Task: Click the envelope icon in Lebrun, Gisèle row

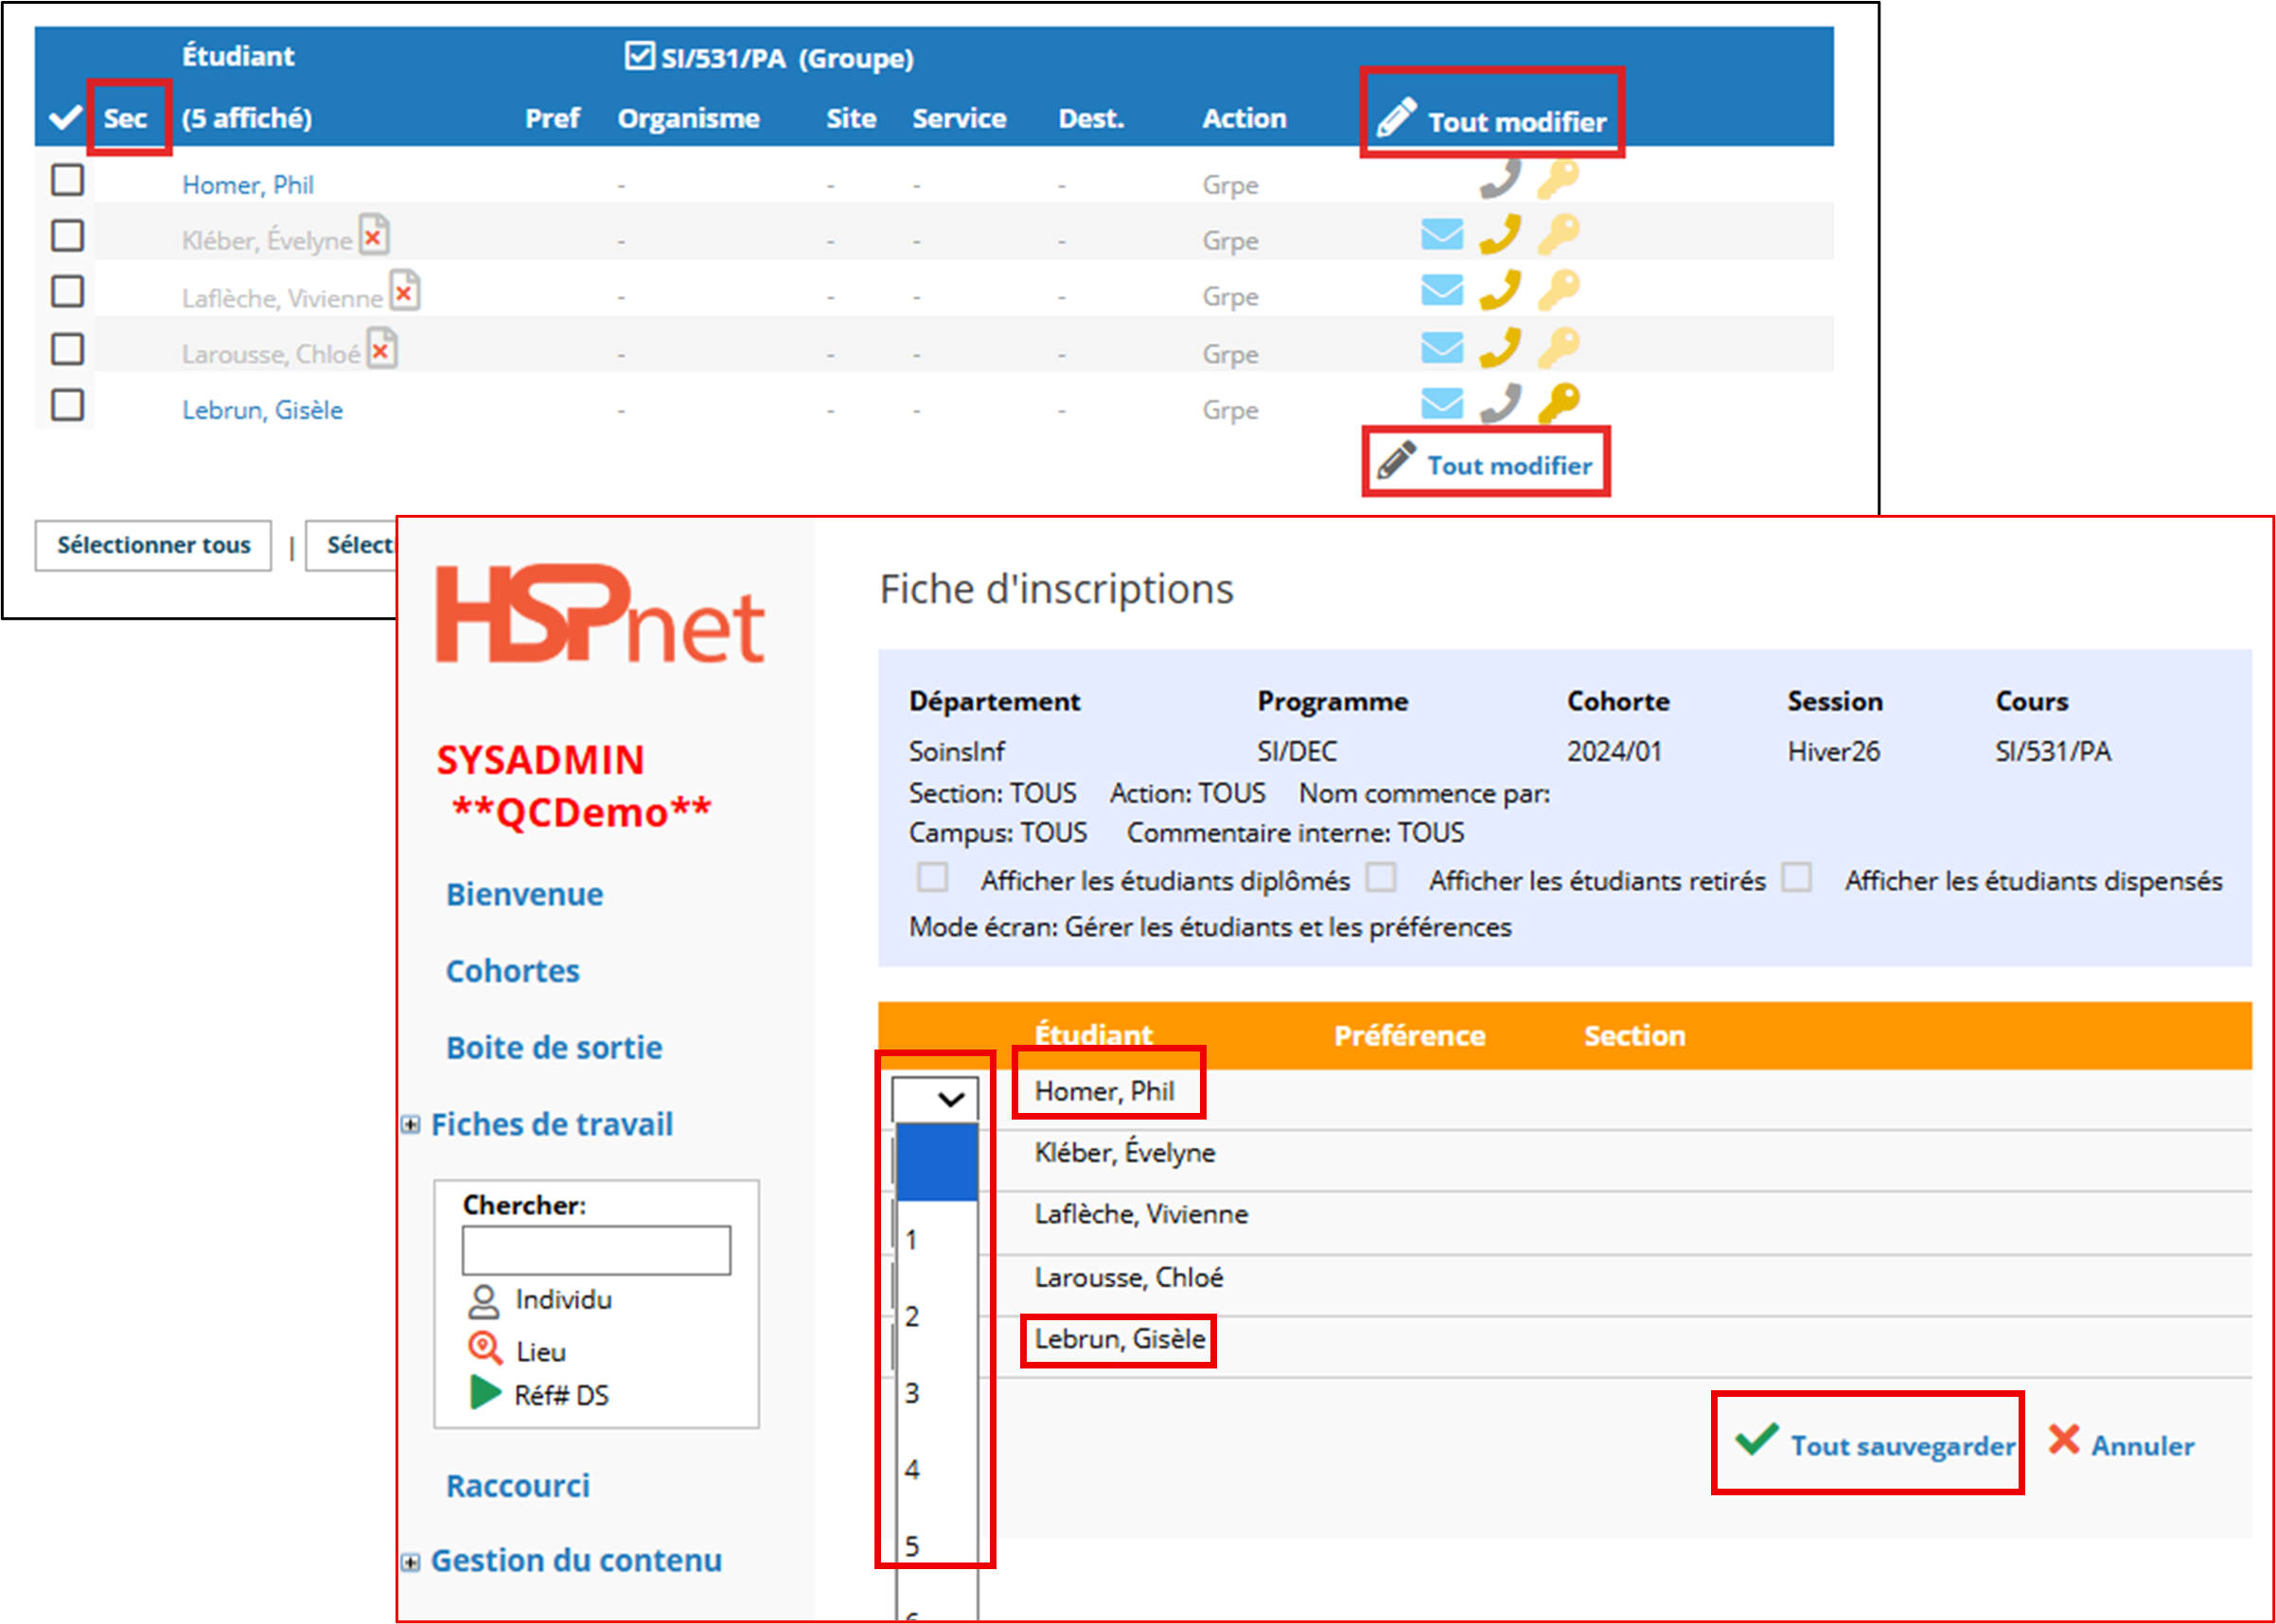Action: (1441, 404)
